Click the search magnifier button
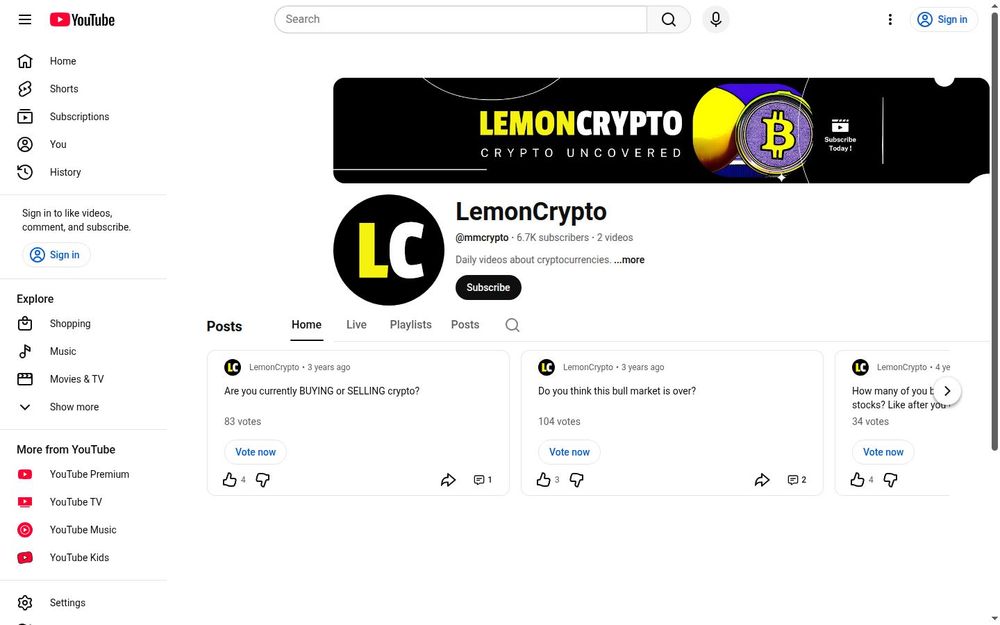 (668, 20)
